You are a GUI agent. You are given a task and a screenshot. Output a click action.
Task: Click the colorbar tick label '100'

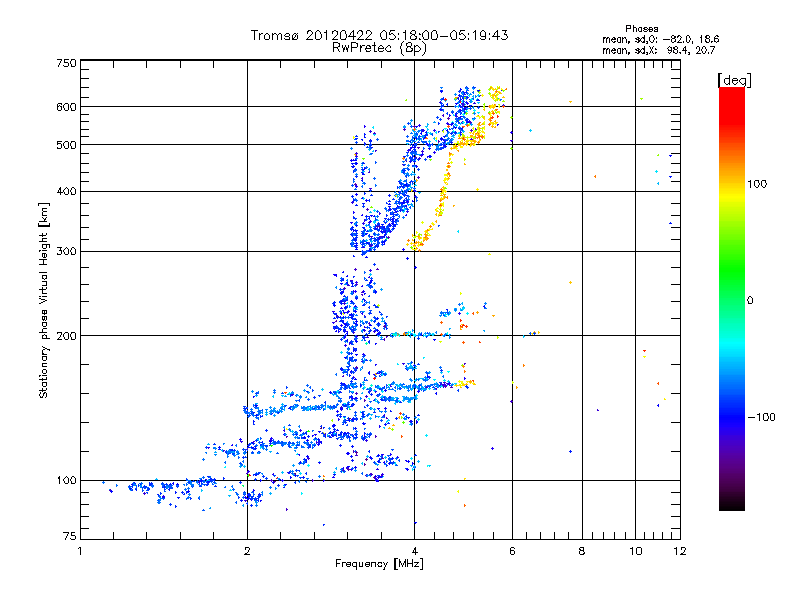click(757, 184)
